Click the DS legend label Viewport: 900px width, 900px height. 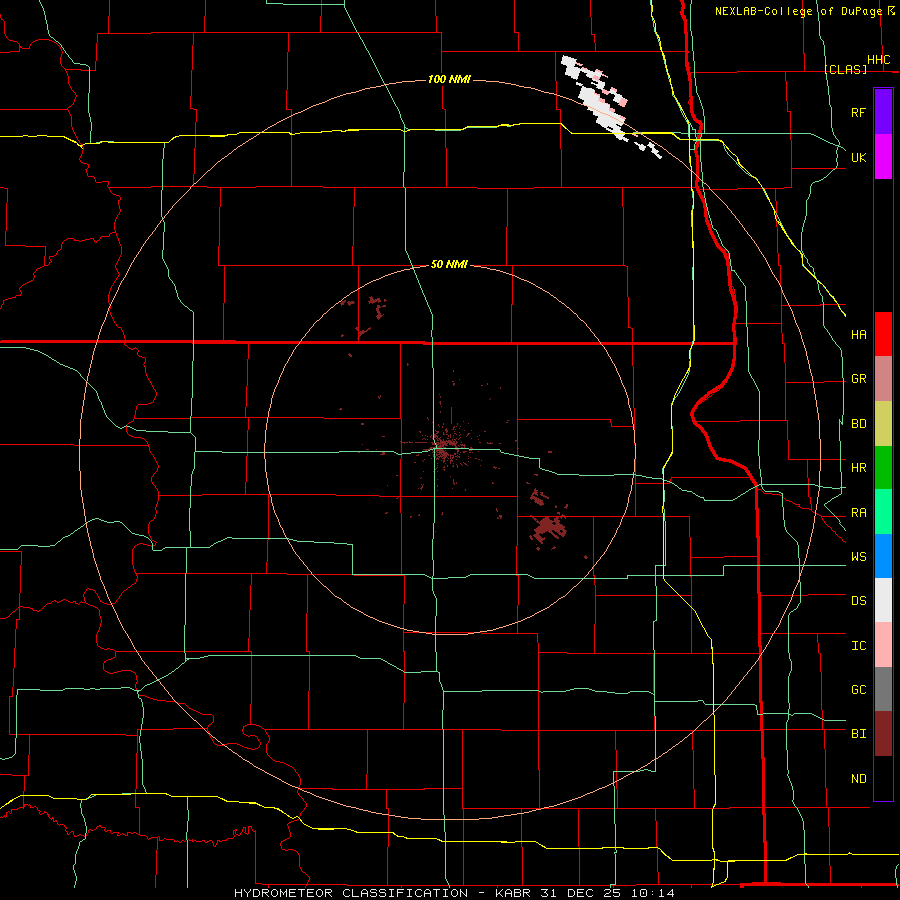click(858, 601)
